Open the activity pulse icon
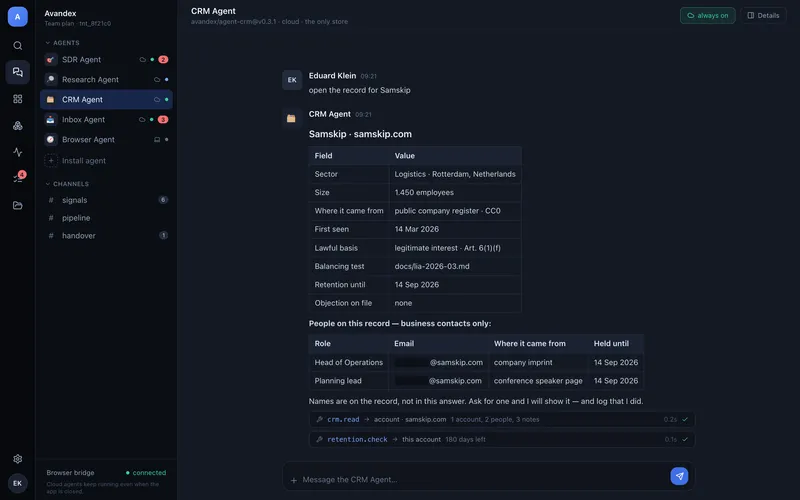 coord(17,152)
